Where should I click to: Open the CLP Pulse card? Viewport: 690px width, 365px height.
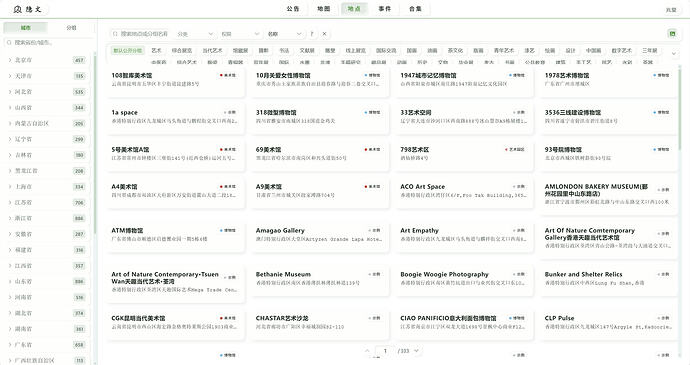click(609, 324)
